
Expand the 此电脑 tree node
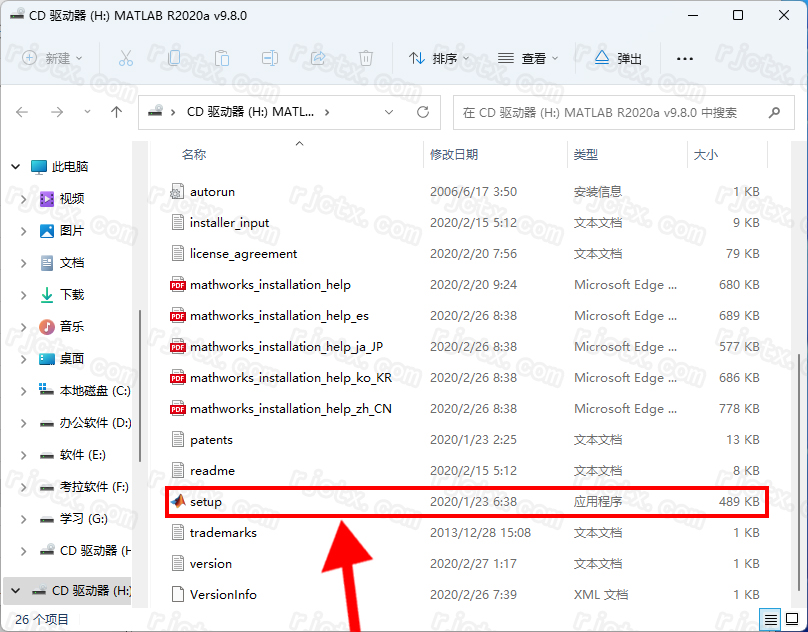(13, 166)
